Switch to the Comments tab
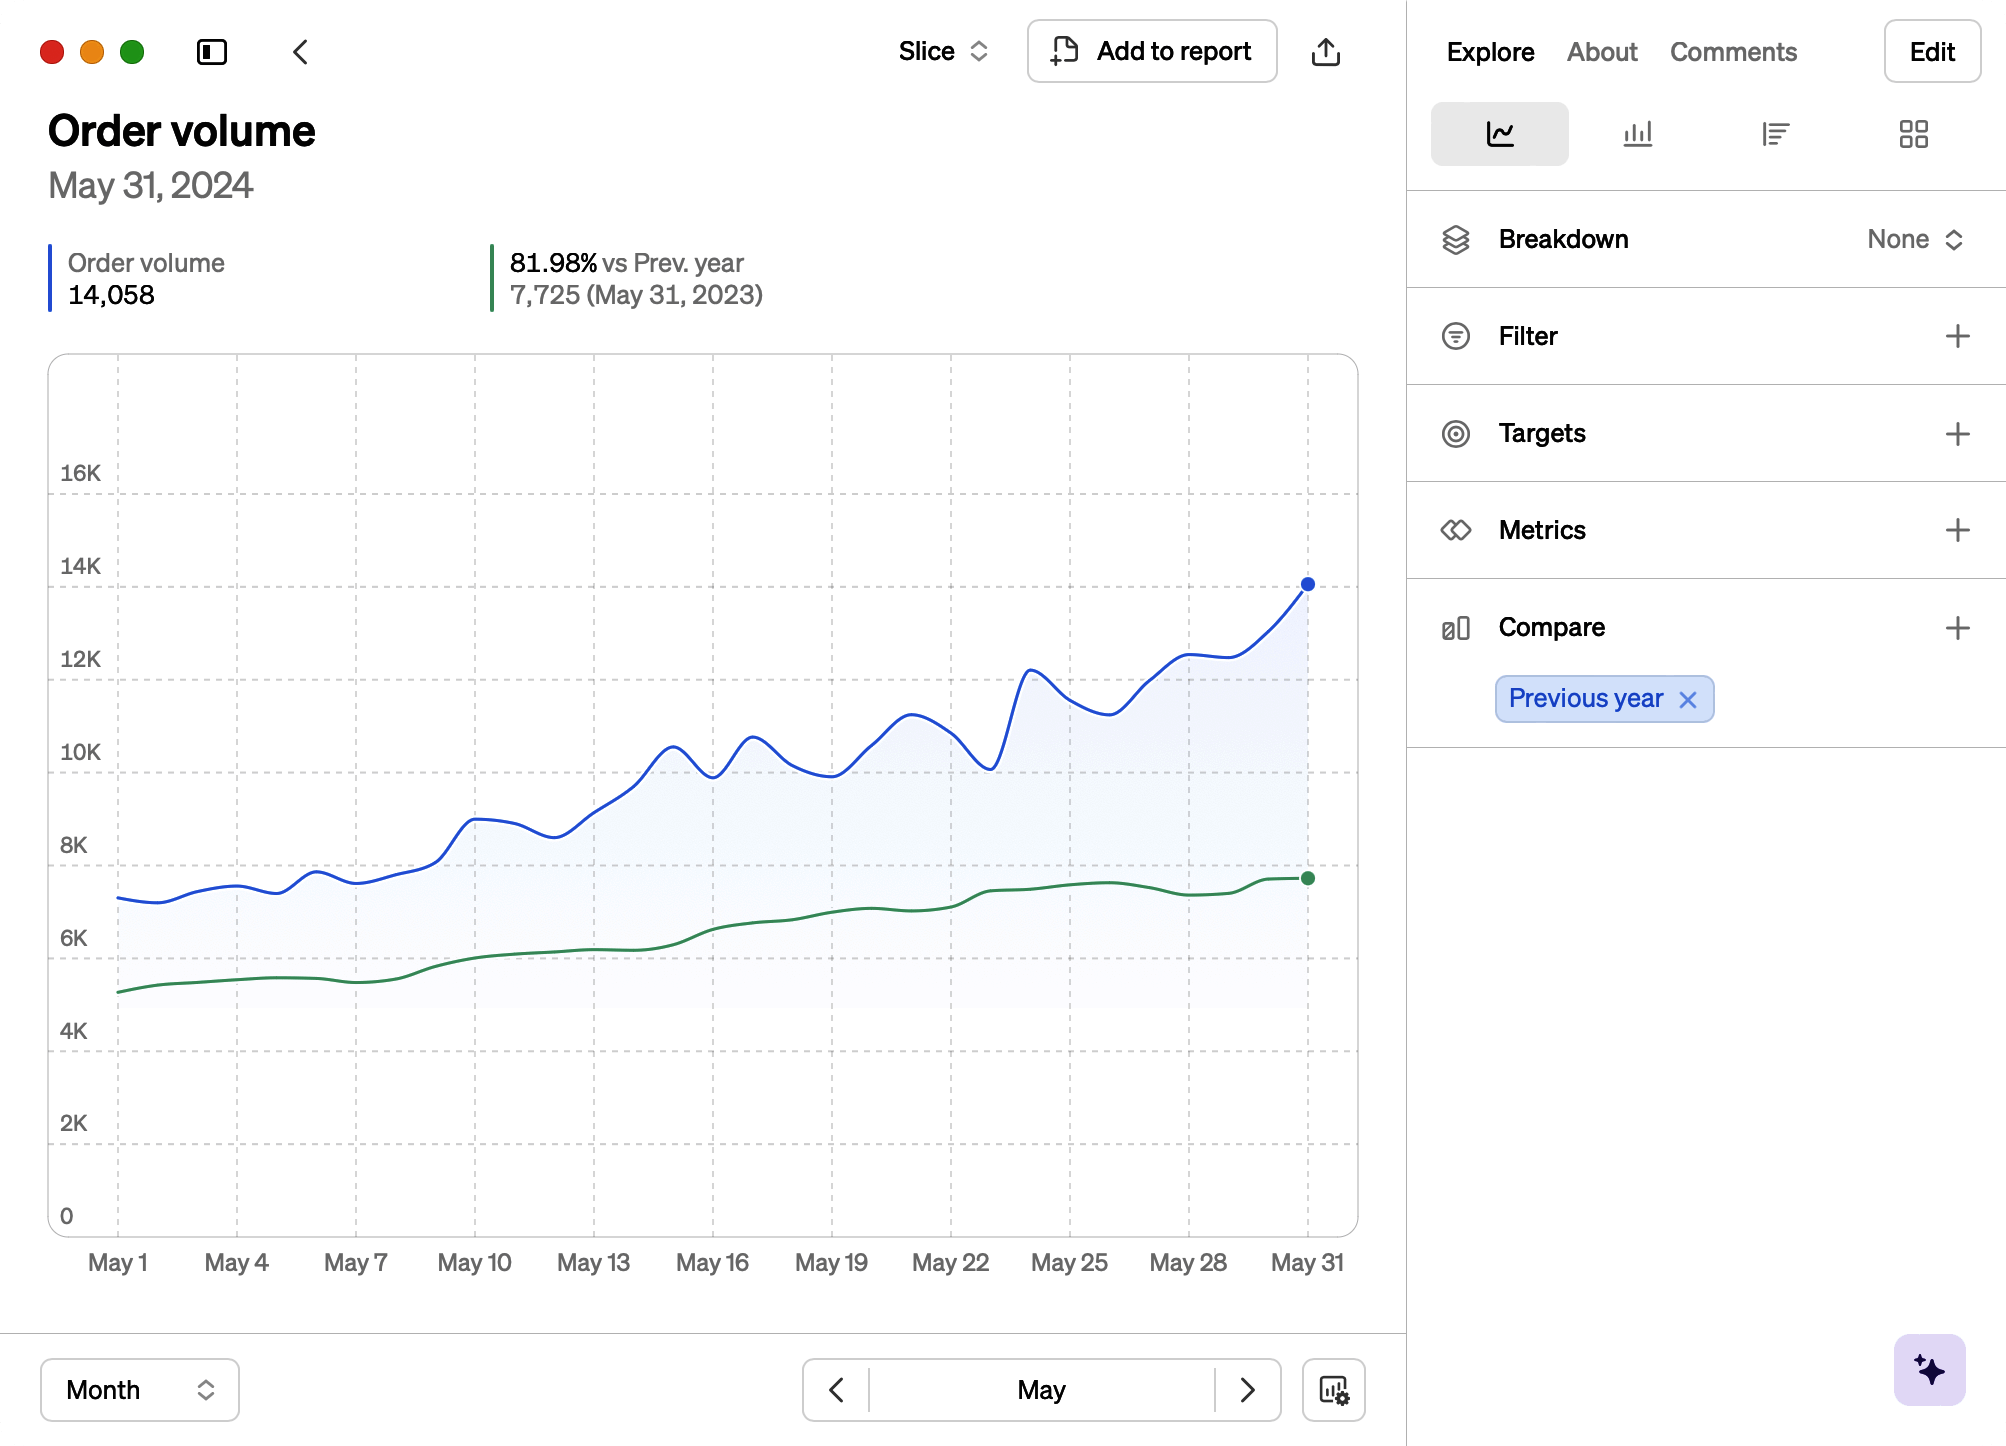The width and height of the screenshot is (2006, 1446). click(x=1733, y=52)
